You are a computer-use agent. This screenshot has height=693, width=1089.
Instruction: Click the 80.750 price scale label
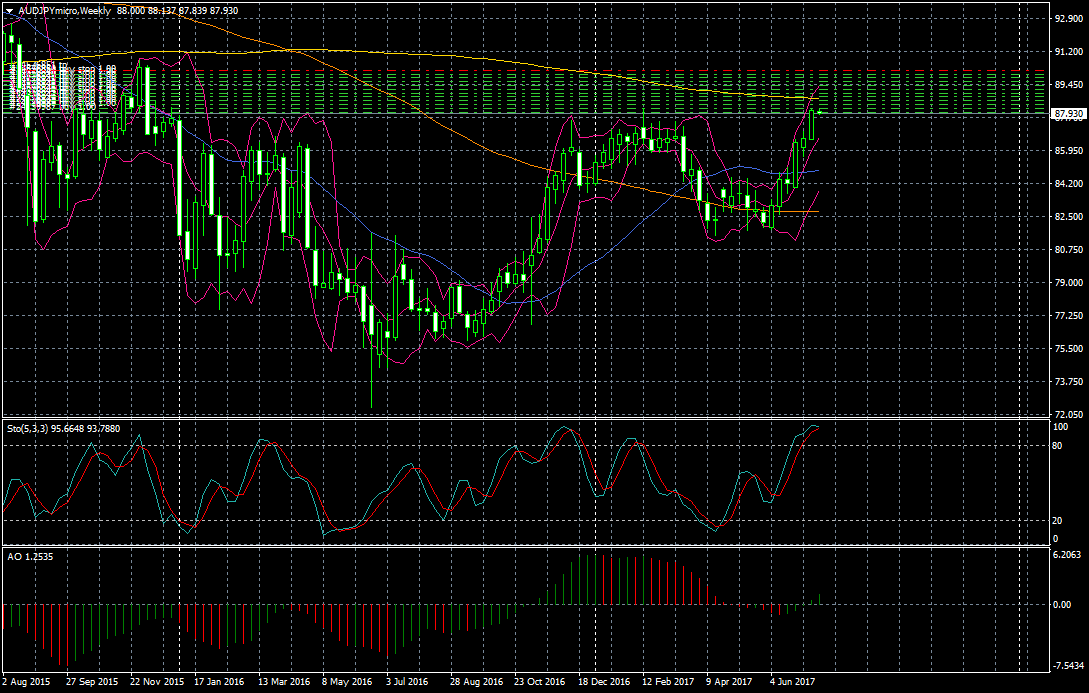click(x=1068, y=249)
